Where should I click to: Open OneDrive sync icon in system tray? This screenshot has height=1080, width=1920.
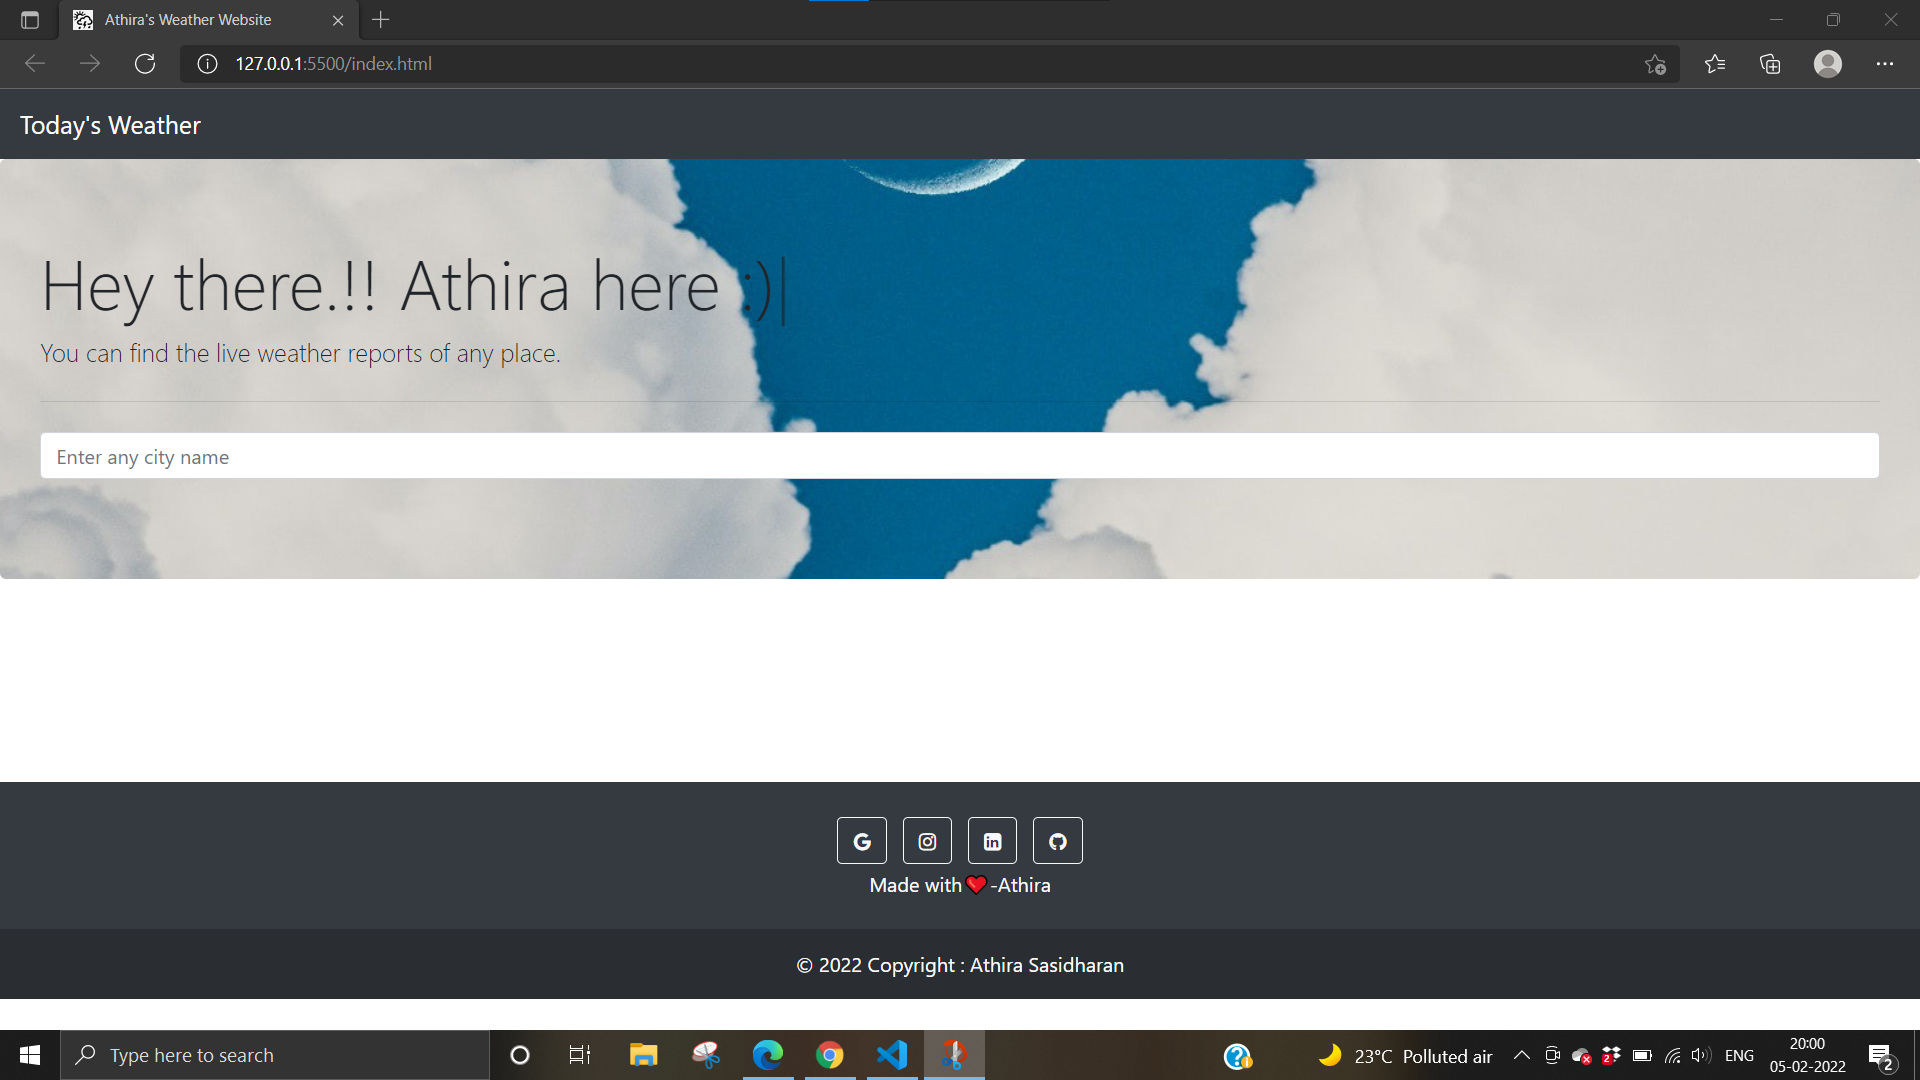(1581, 1055)
